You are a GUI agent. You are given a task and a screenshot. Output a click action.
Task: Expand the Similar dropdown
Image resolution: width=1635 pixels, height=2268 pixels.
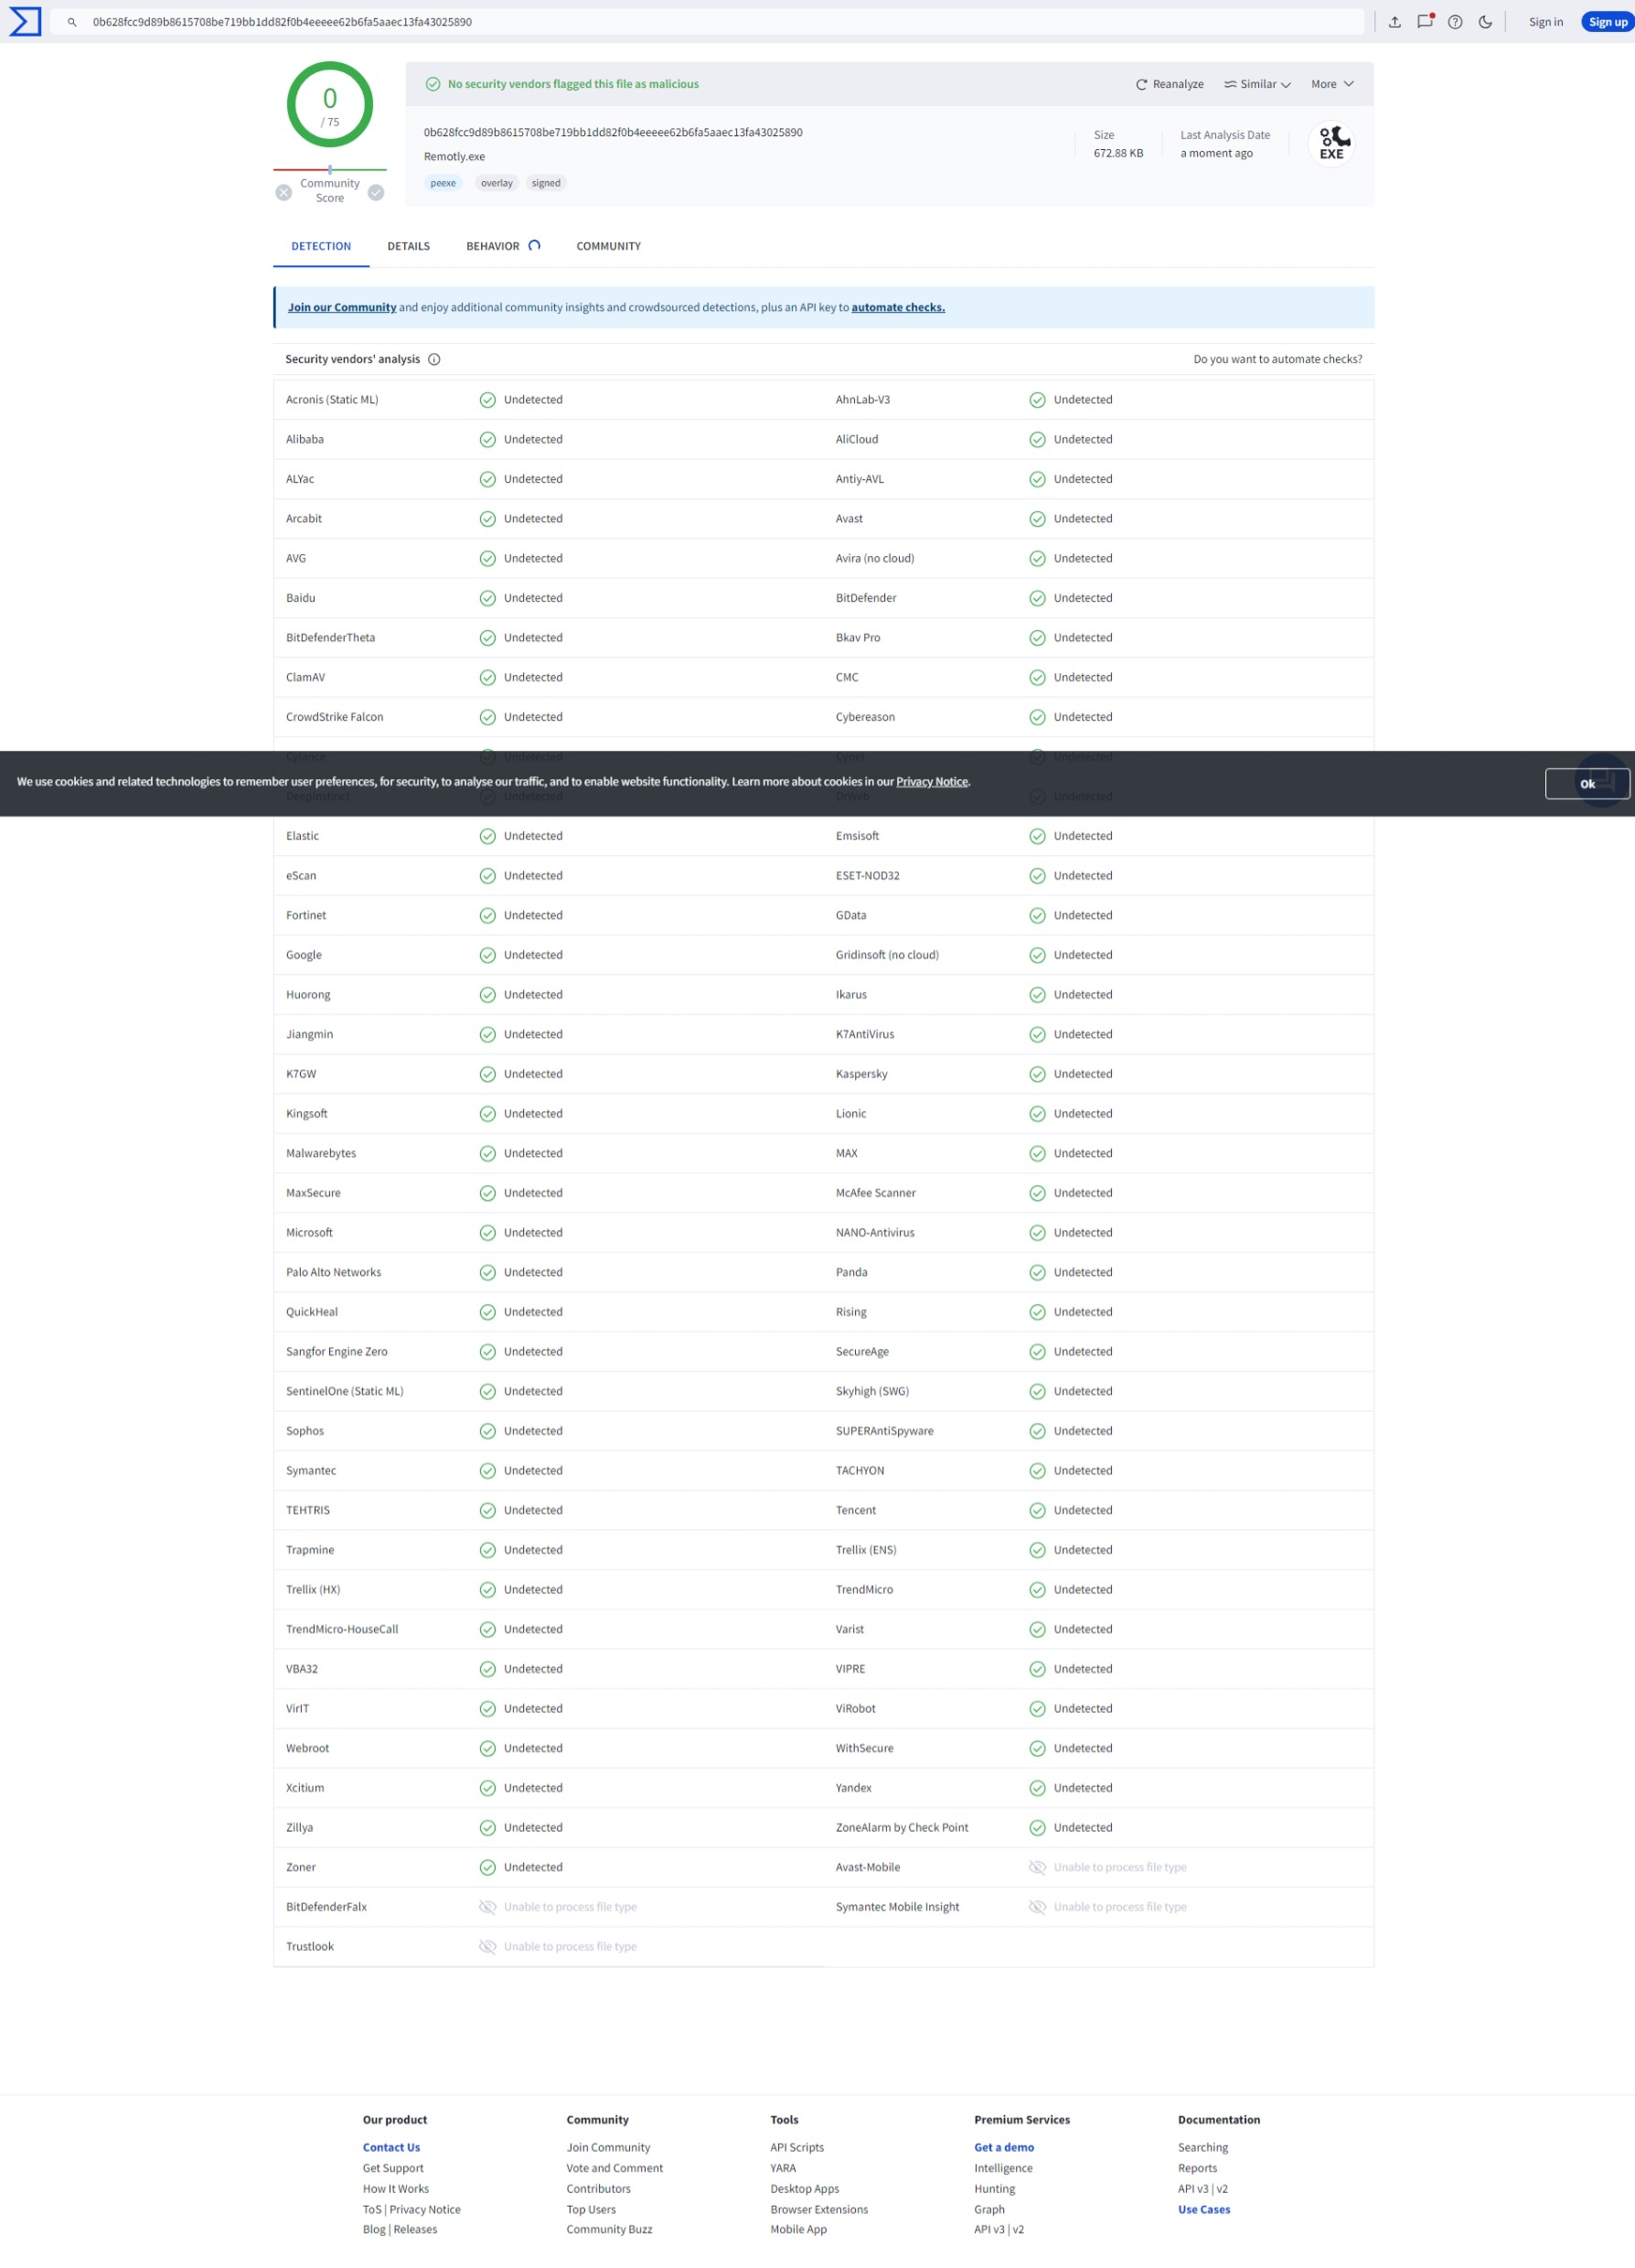pos(1257,84)
